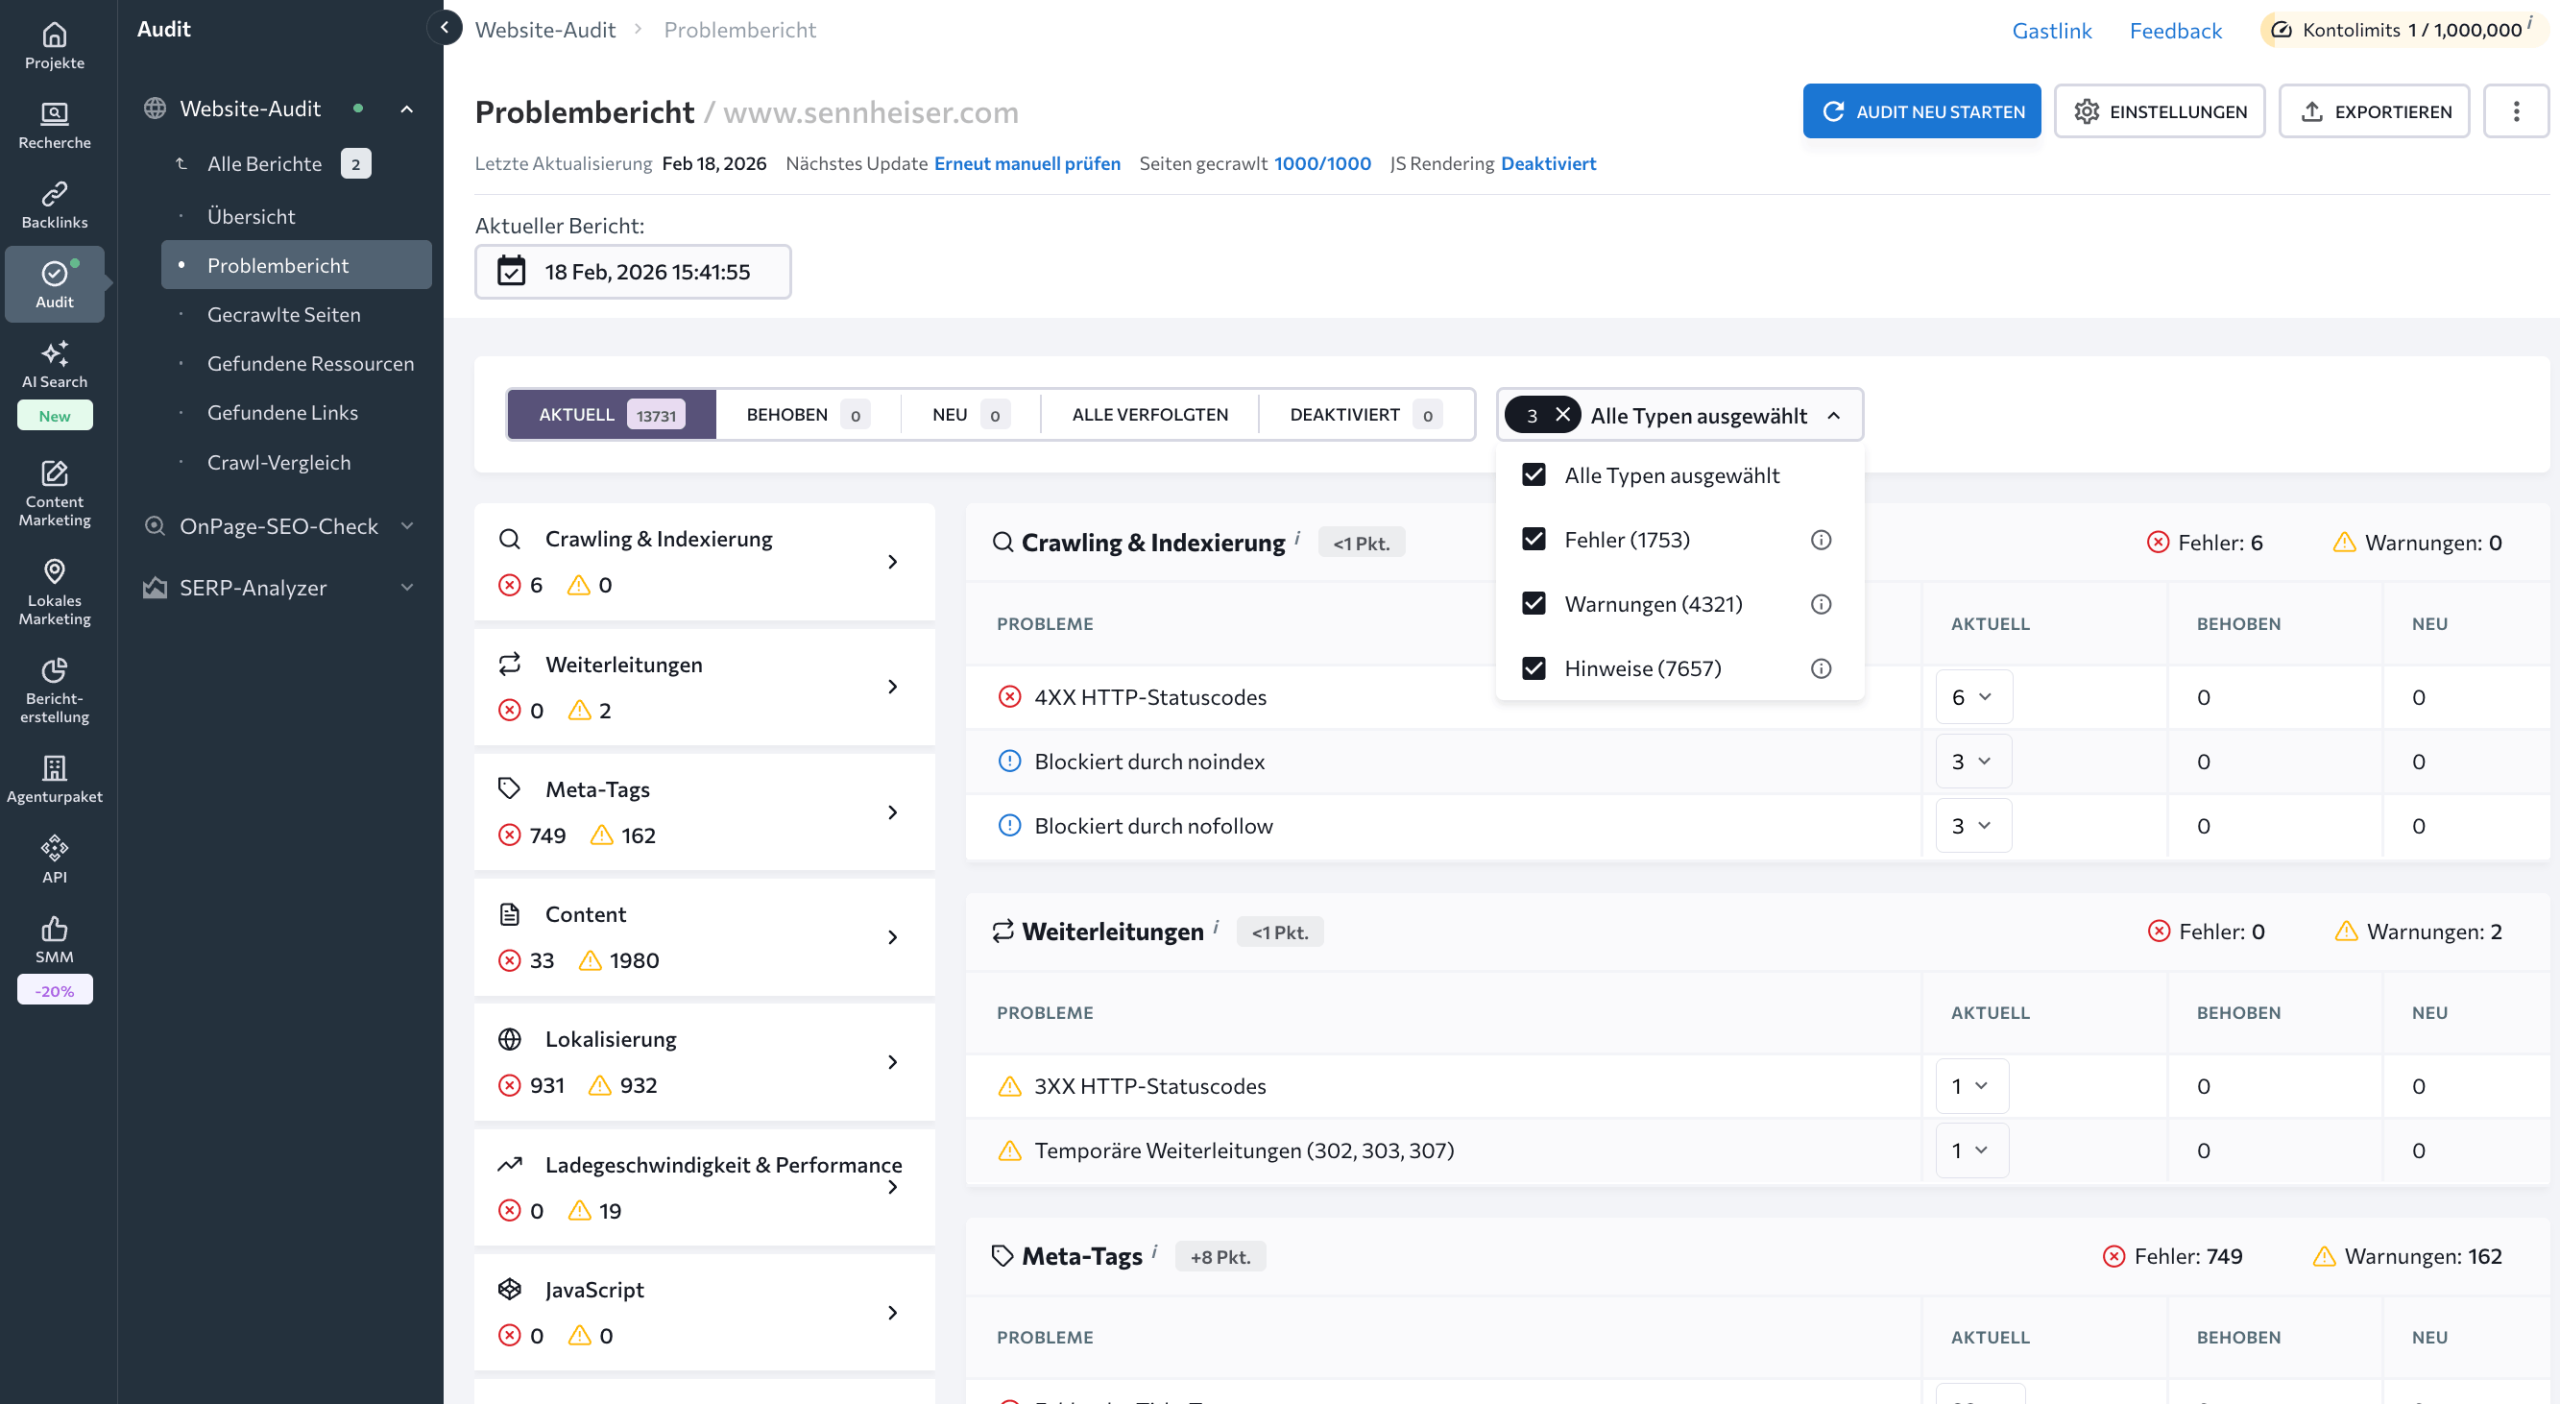
Task: Select Gecrawlte Seiten menu item
Action: pos(284,315)
